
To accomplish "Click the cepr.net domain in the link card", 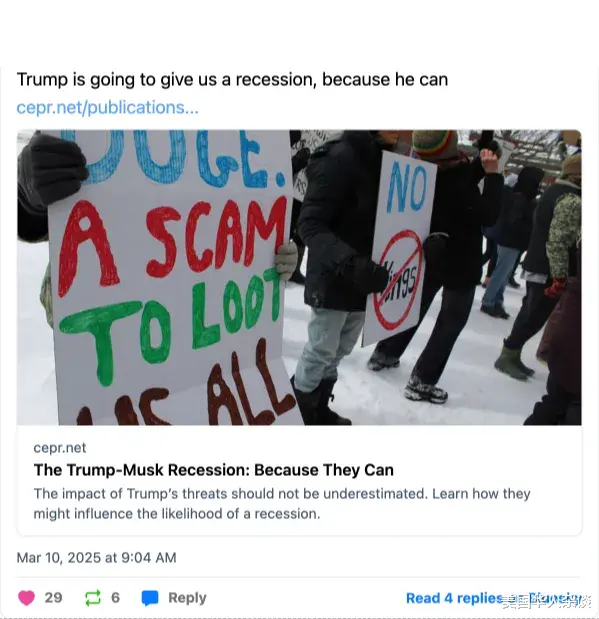I will point(60,448).
